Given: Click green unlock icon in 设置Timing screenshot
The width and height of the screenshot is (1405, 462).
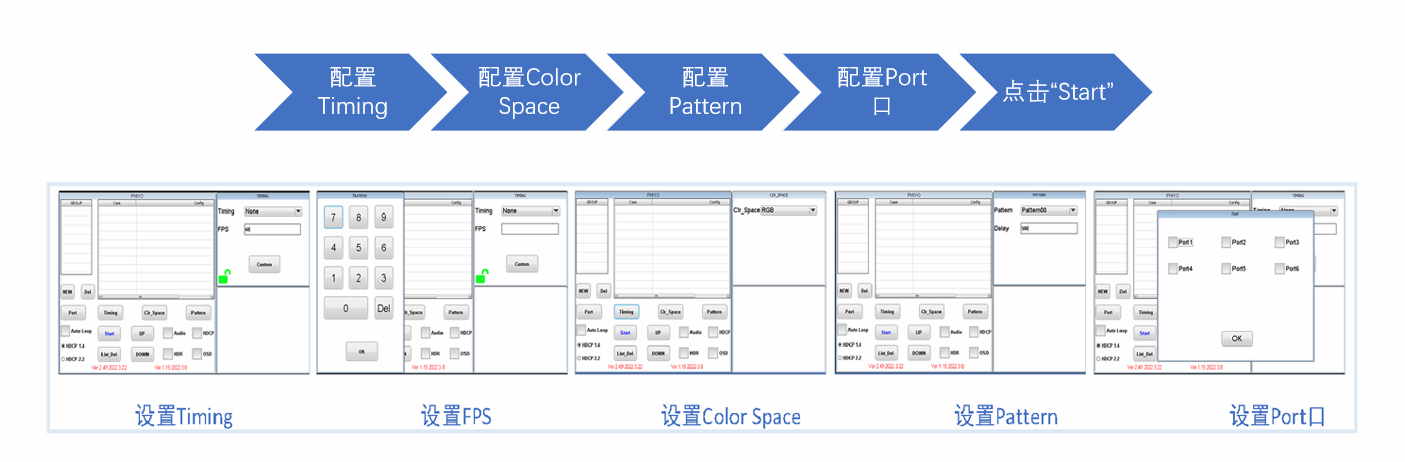Looking at the screenshot, I should coord(223,277).
